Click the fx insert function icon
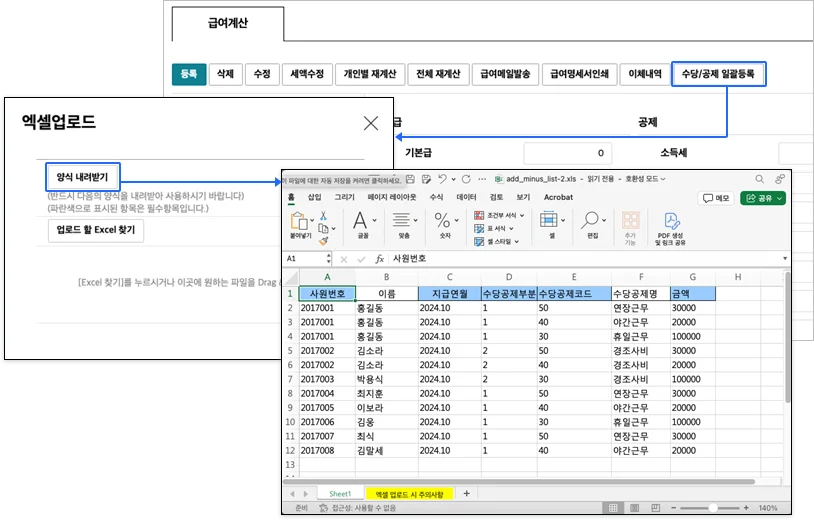Image resolution: width=814 pixels, height=520 pixels. 379,258
